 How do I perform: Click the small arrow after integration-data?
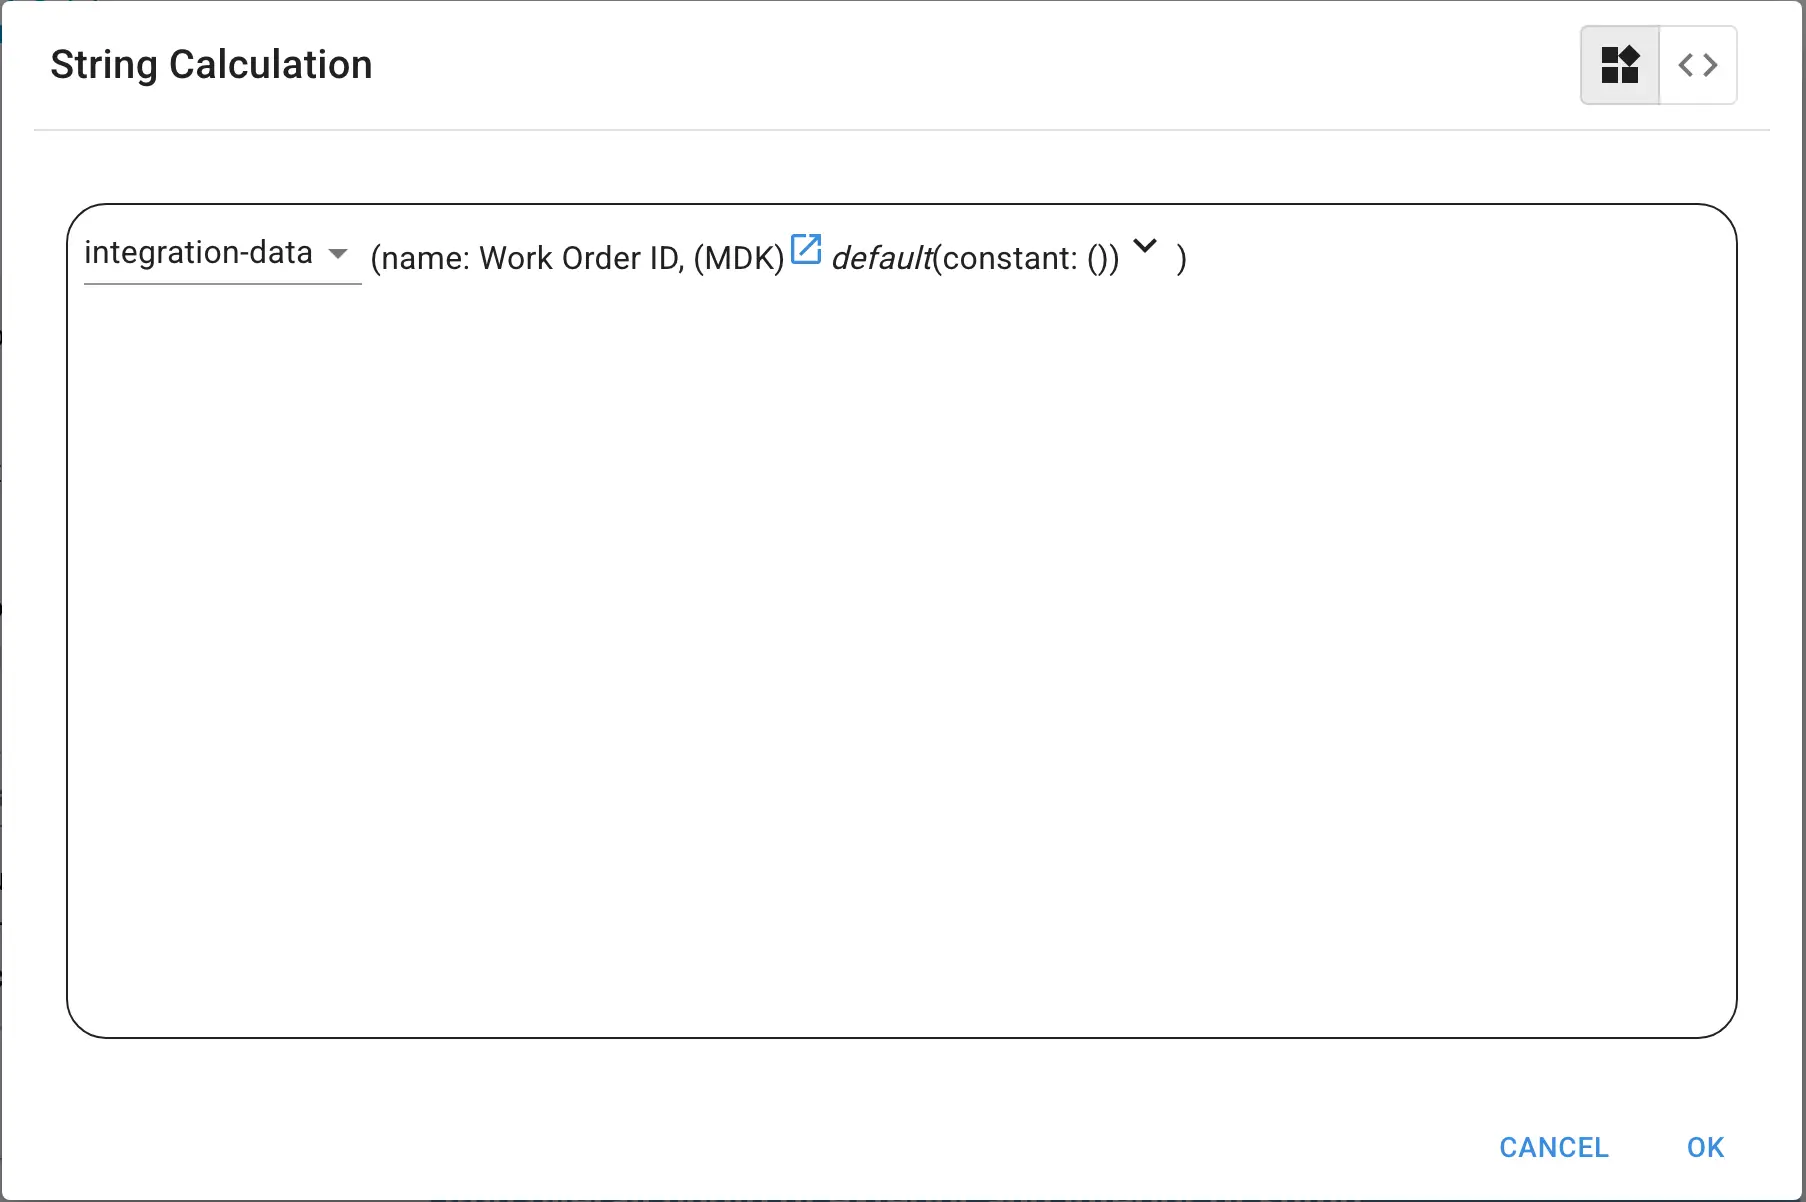339,256
